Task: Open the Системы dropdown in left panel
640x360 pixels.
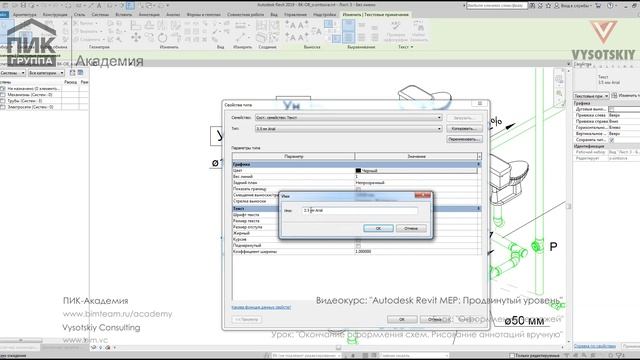Action: (13, 73)
